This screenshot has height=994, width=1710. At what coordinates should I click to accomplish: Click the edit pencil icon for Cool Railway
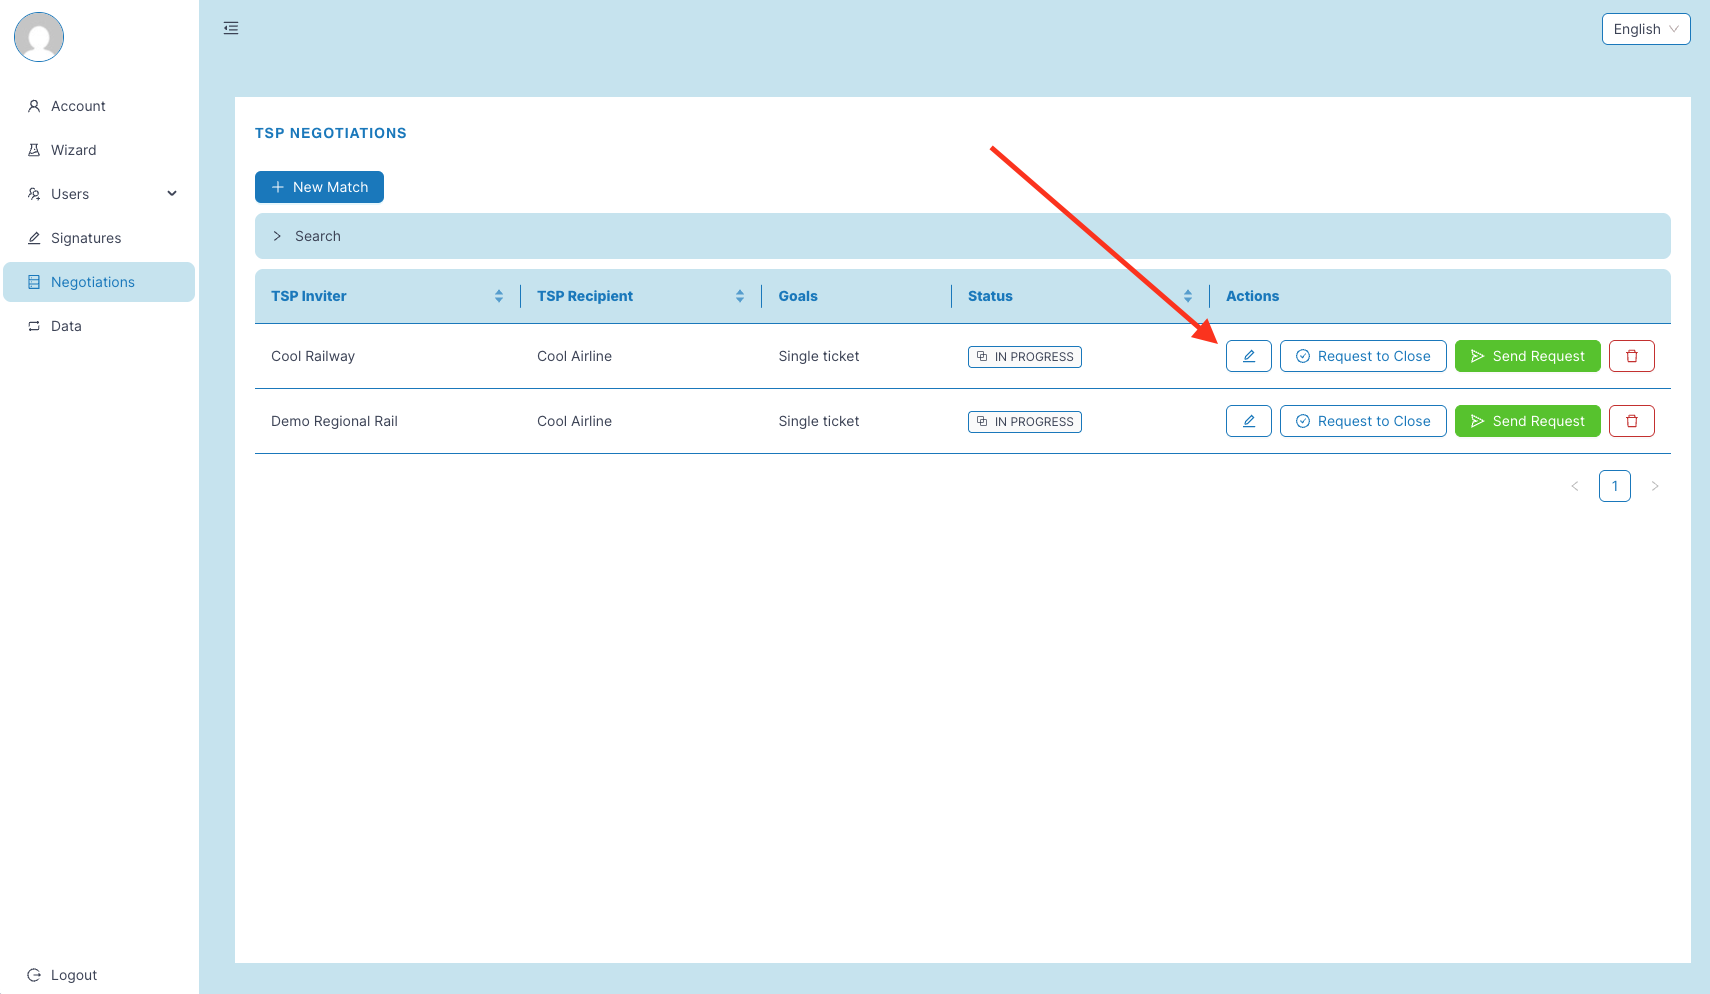(x=1248, y=356)
